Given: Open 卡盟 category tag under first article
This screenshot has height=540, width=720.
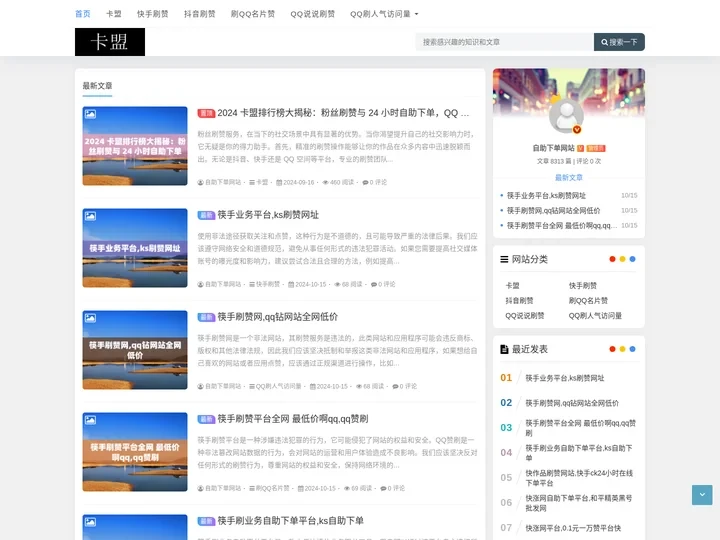Looking at the screenshot, I should (x=262, y=182).
